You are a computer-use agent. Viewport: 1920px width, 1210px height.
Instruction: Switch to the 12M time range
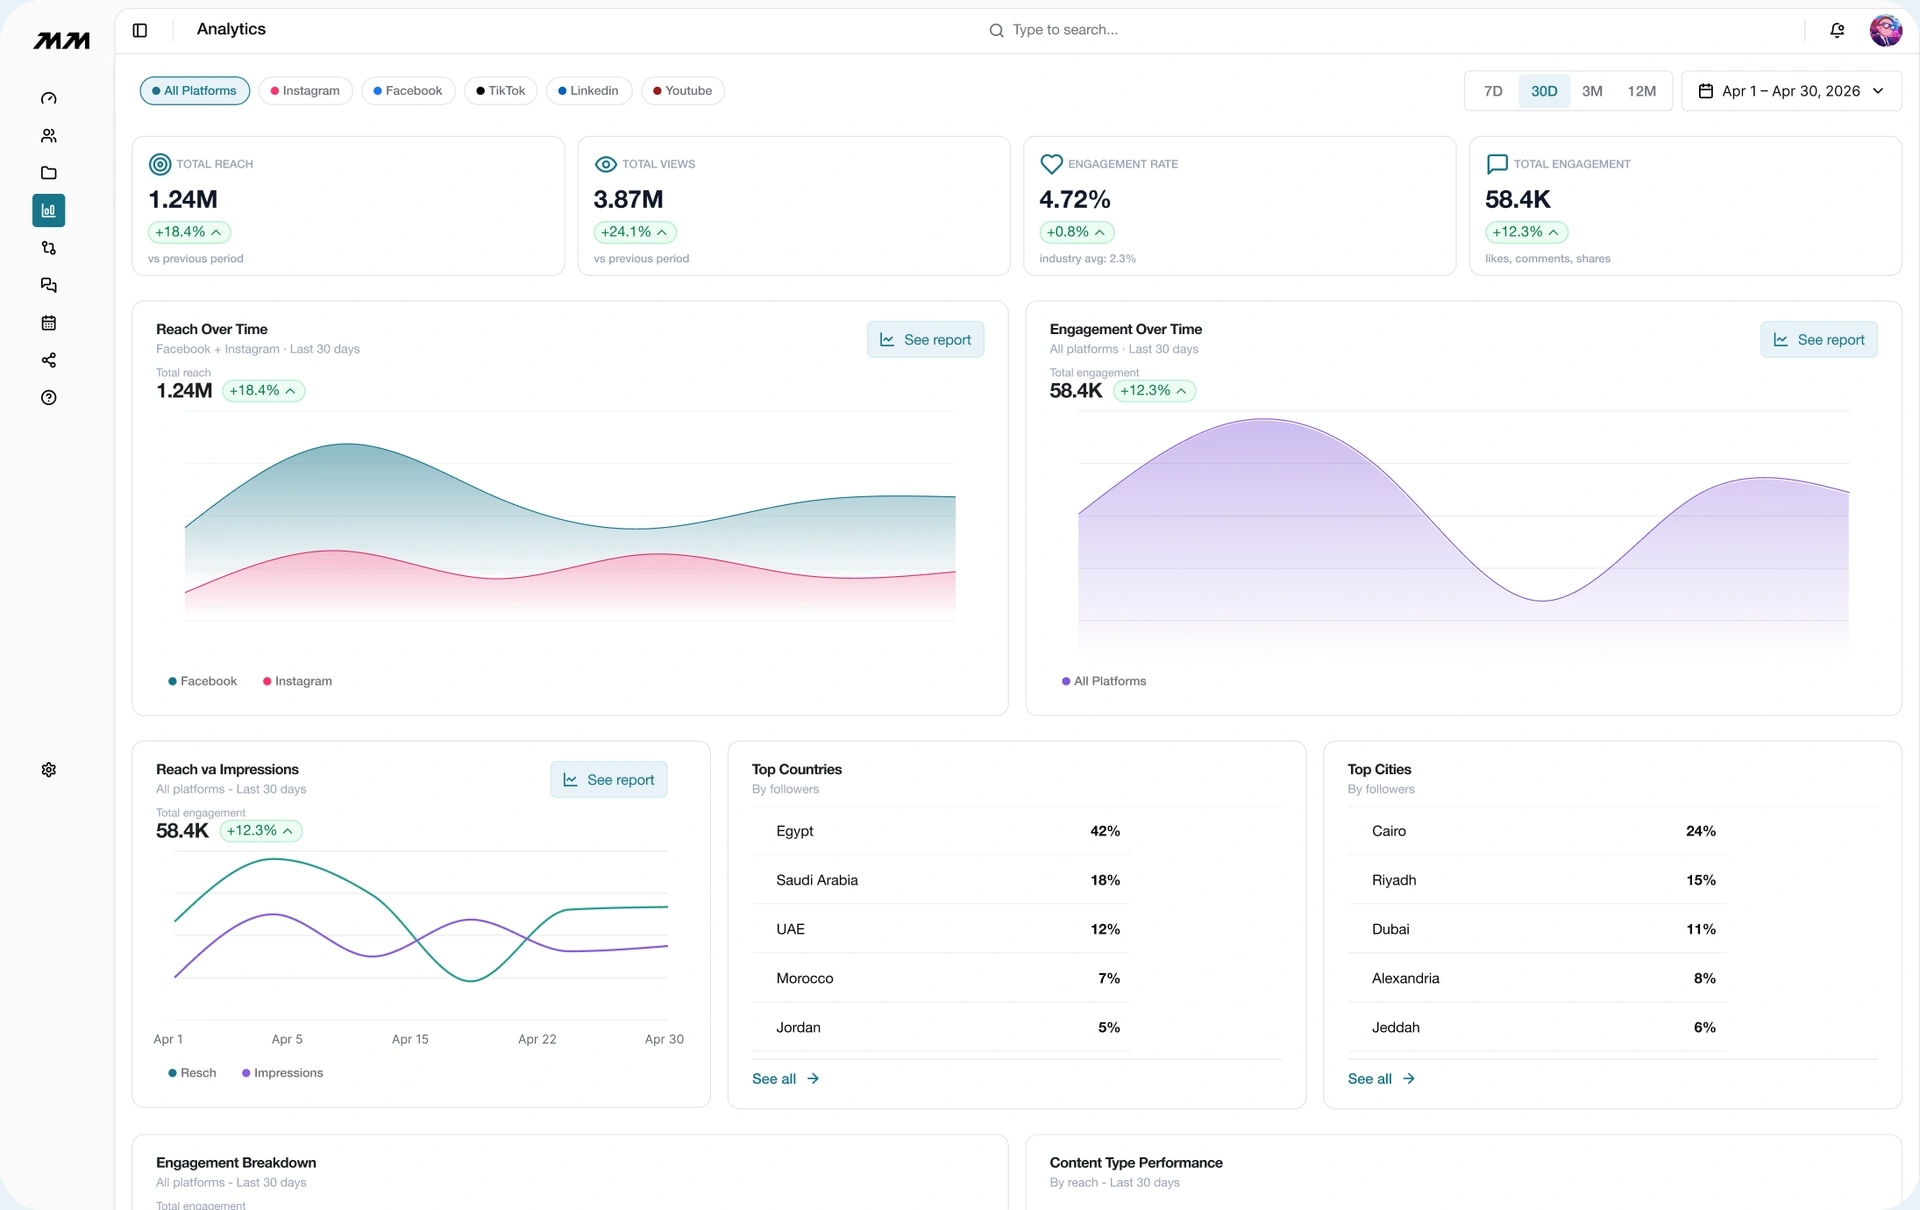click(1641, 91)
